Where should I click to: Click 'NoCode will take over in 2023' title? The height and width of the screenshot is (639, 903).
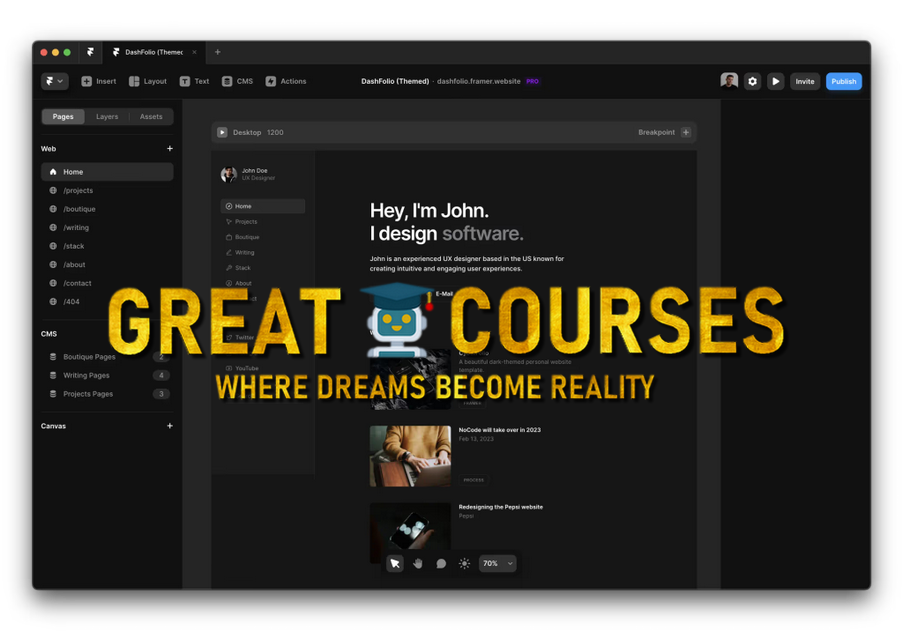[499, 430]
